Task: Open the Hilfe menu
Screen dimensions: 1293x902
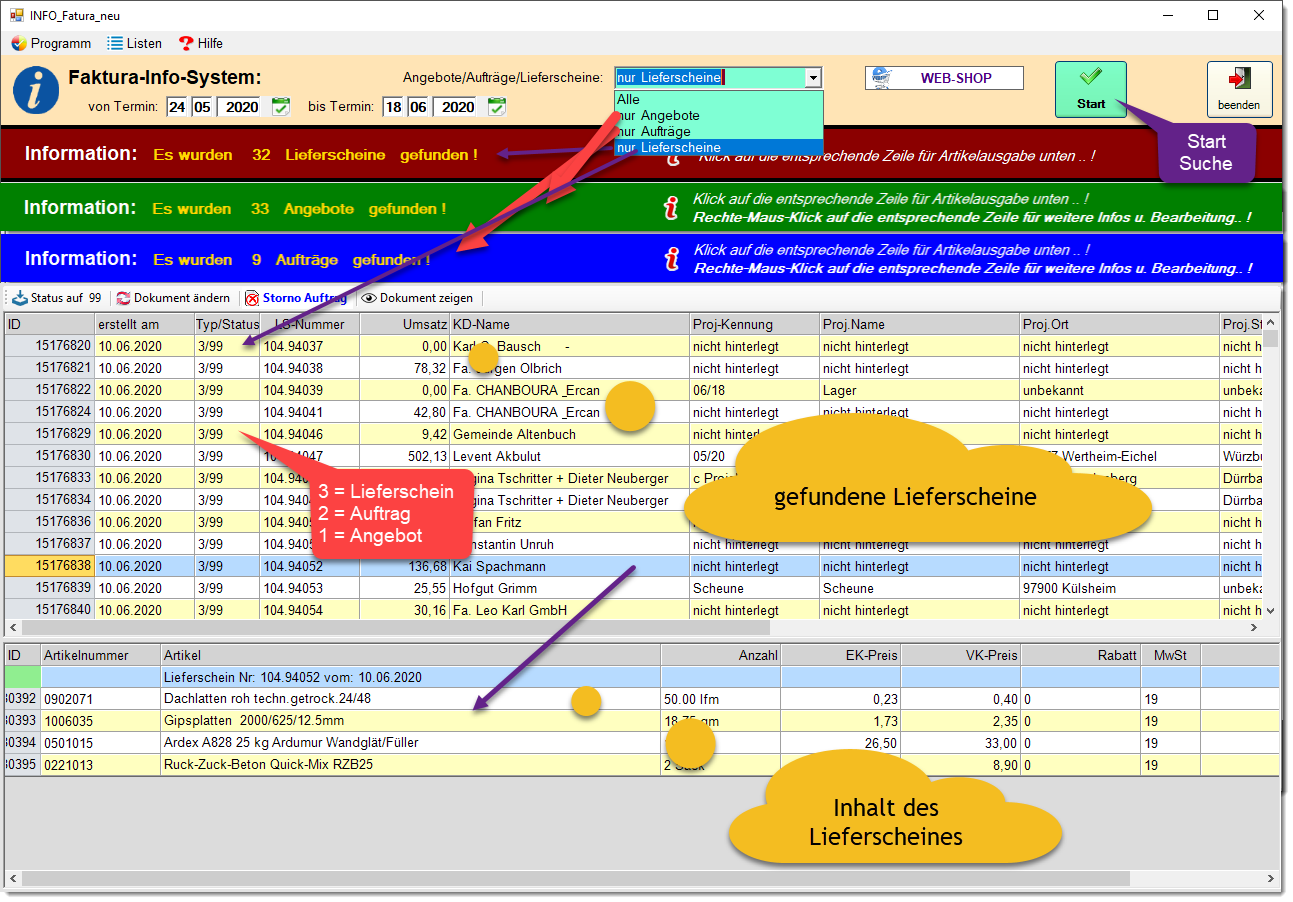Action: tap(200, 43)
